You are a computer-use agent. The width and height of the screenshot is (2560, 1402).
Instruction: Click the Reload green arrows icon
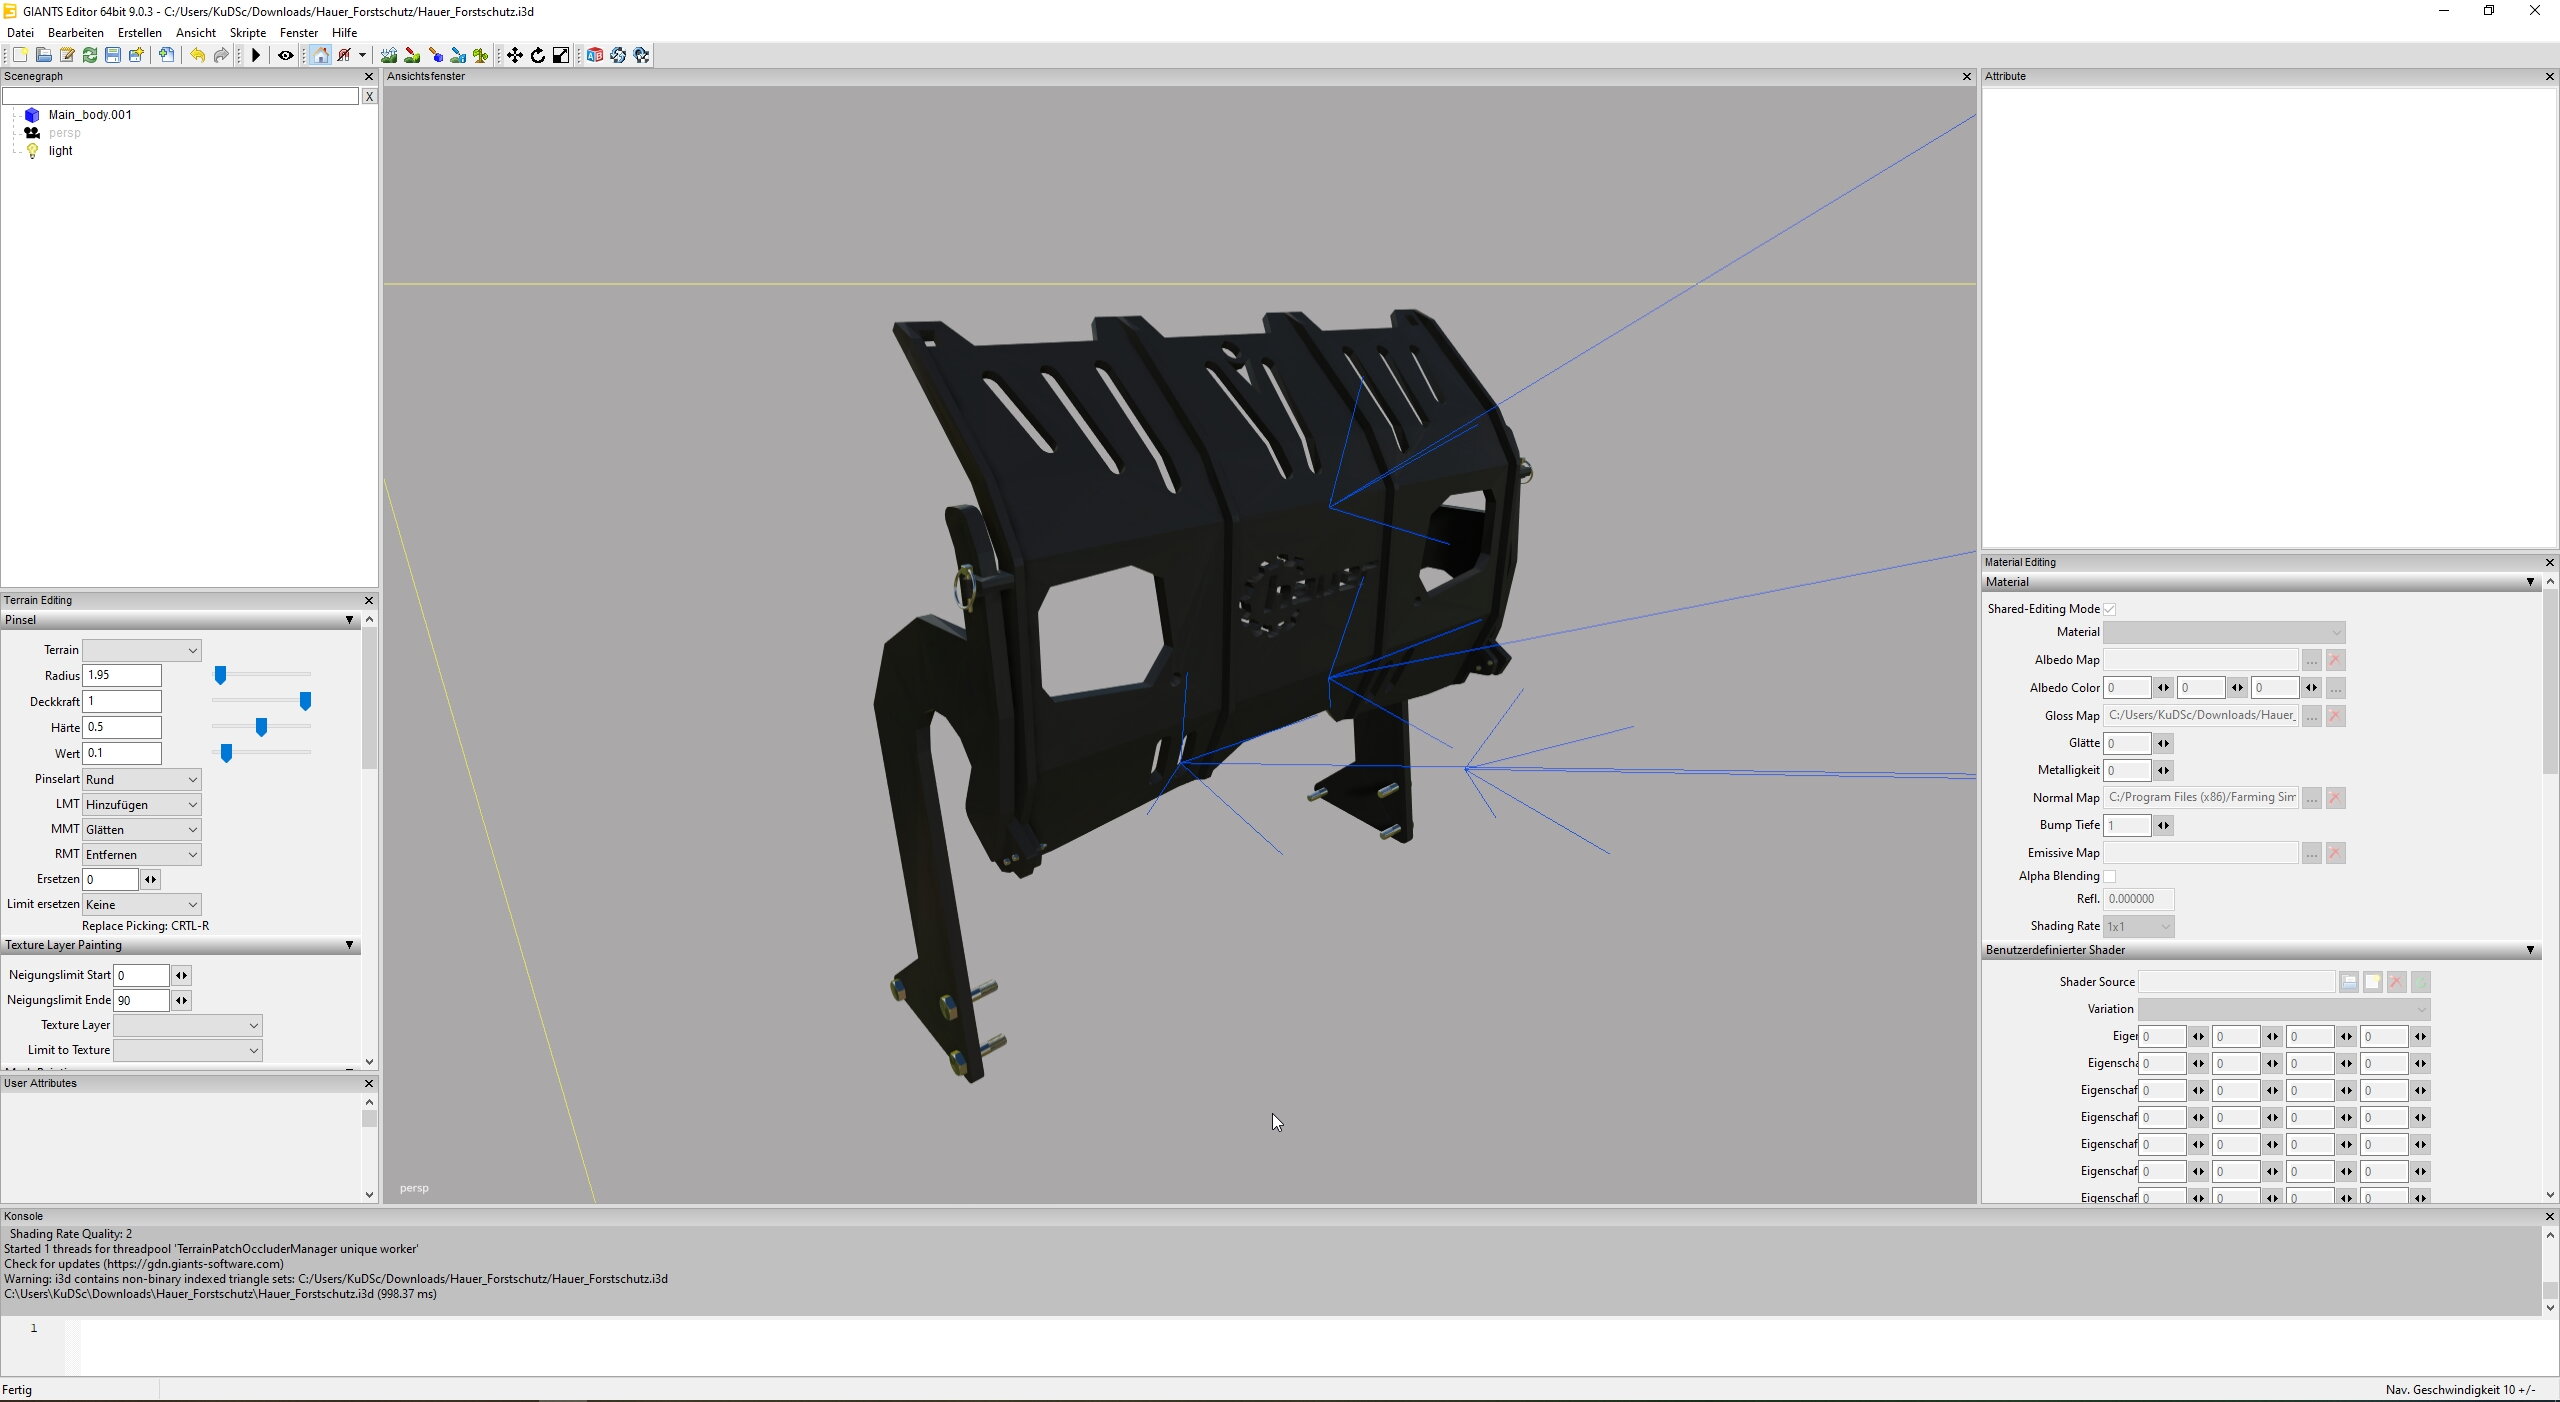click(90, 55)
